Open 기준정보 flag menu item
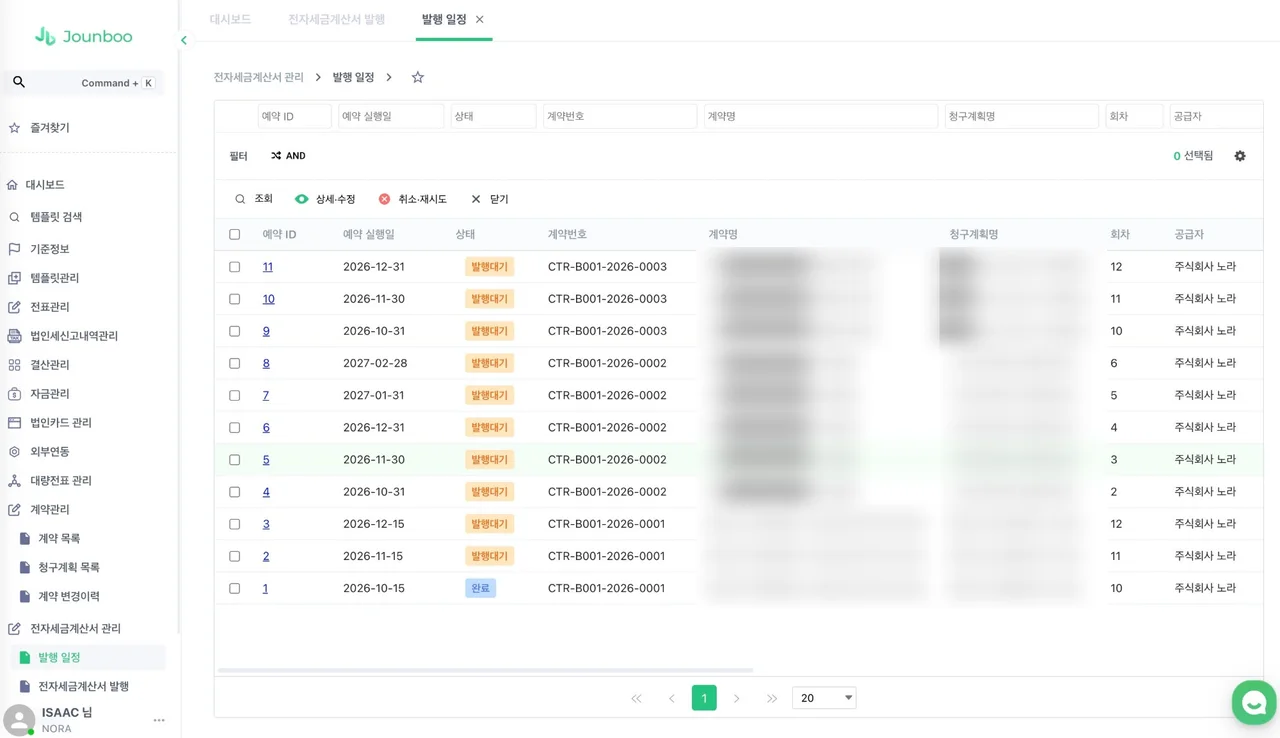Image resolution: width=1280 pixels, height=738 pixels. pyautogui.click(x=50, y=249)
